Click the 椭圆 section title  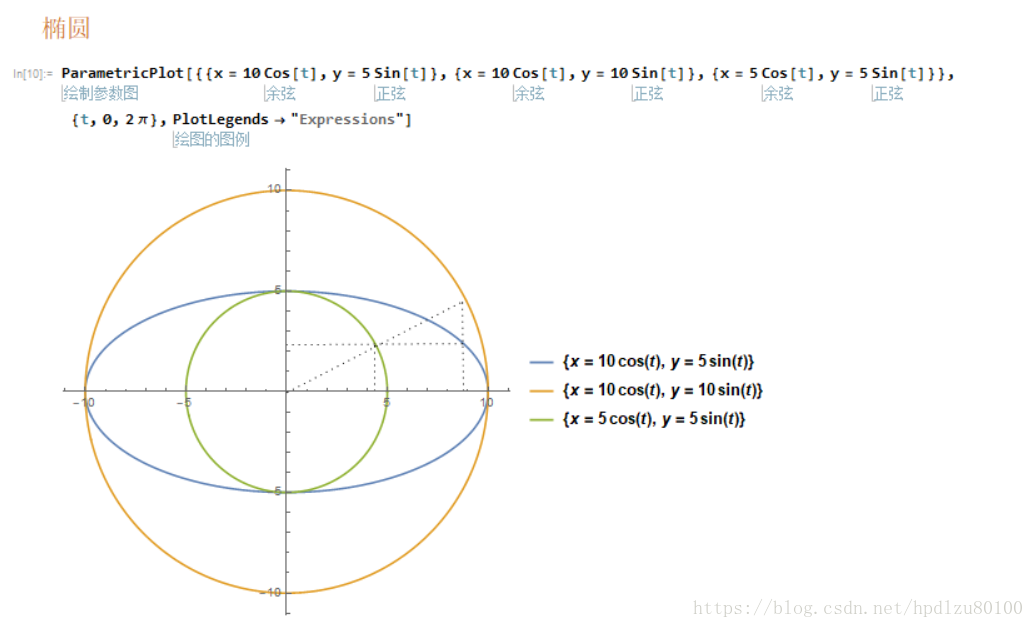(66, 28)
